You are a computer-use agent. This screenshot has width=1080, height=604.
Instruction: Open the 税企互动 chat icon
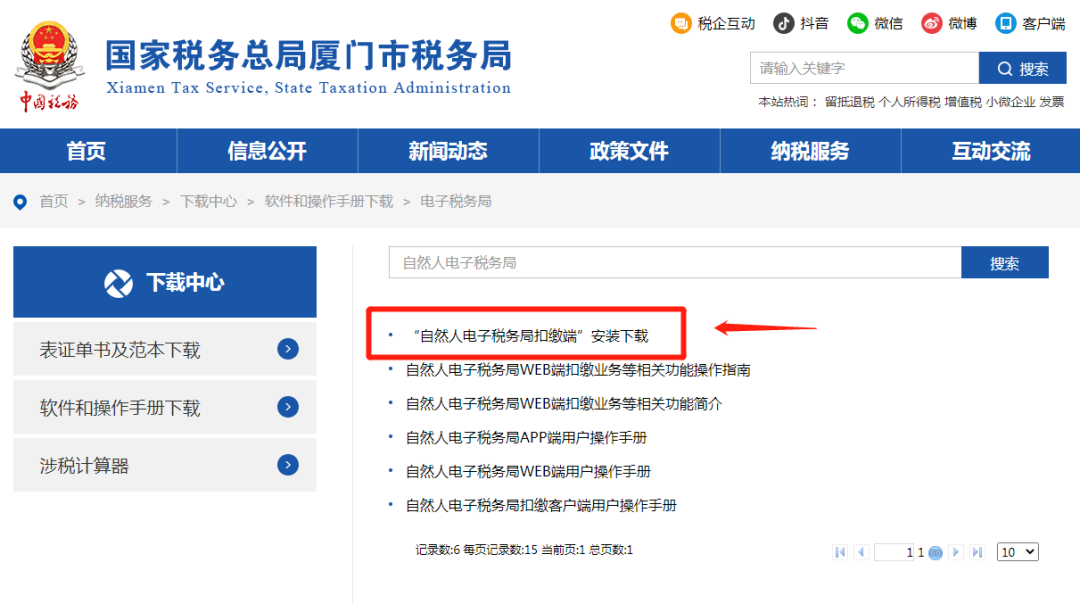tap(681, 23)
